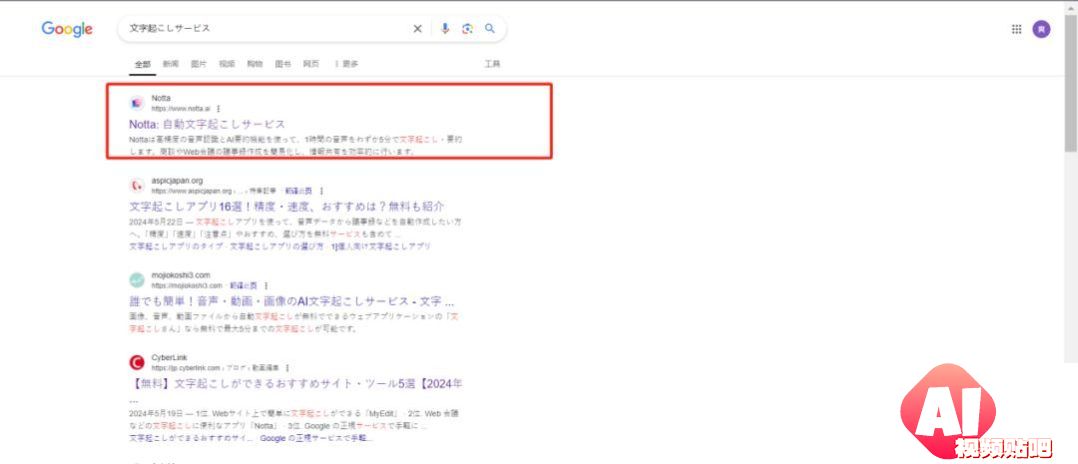The image size is (1078, 464).
Task: Open Google Lens image search
Action: pyautogui.click(x=468, y=29)
